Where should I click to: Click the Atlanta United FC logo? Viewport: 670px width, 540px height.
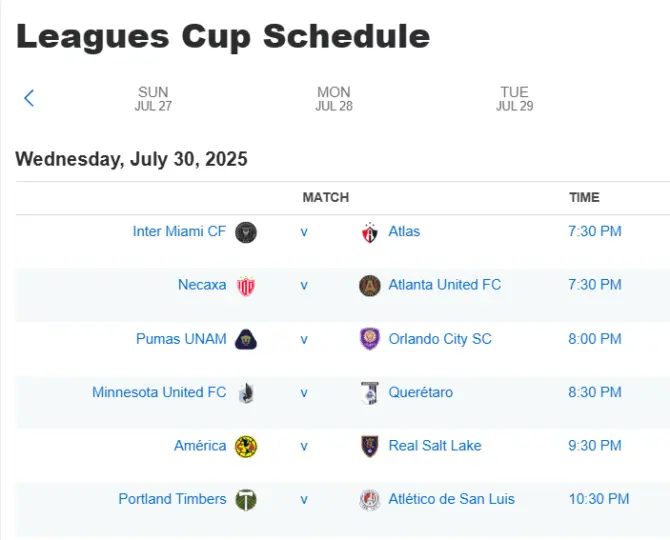coord(370,286)
